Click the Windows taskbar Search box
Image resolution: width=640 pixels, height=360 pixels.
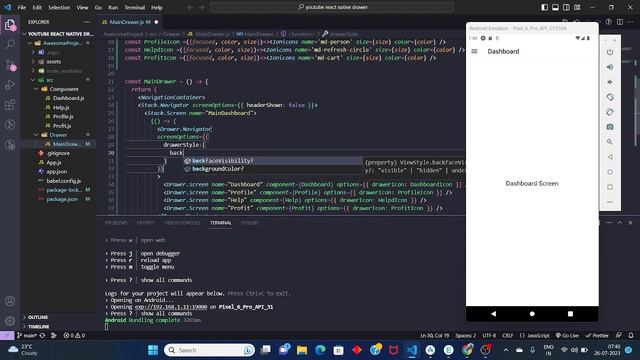coord(209,350)
